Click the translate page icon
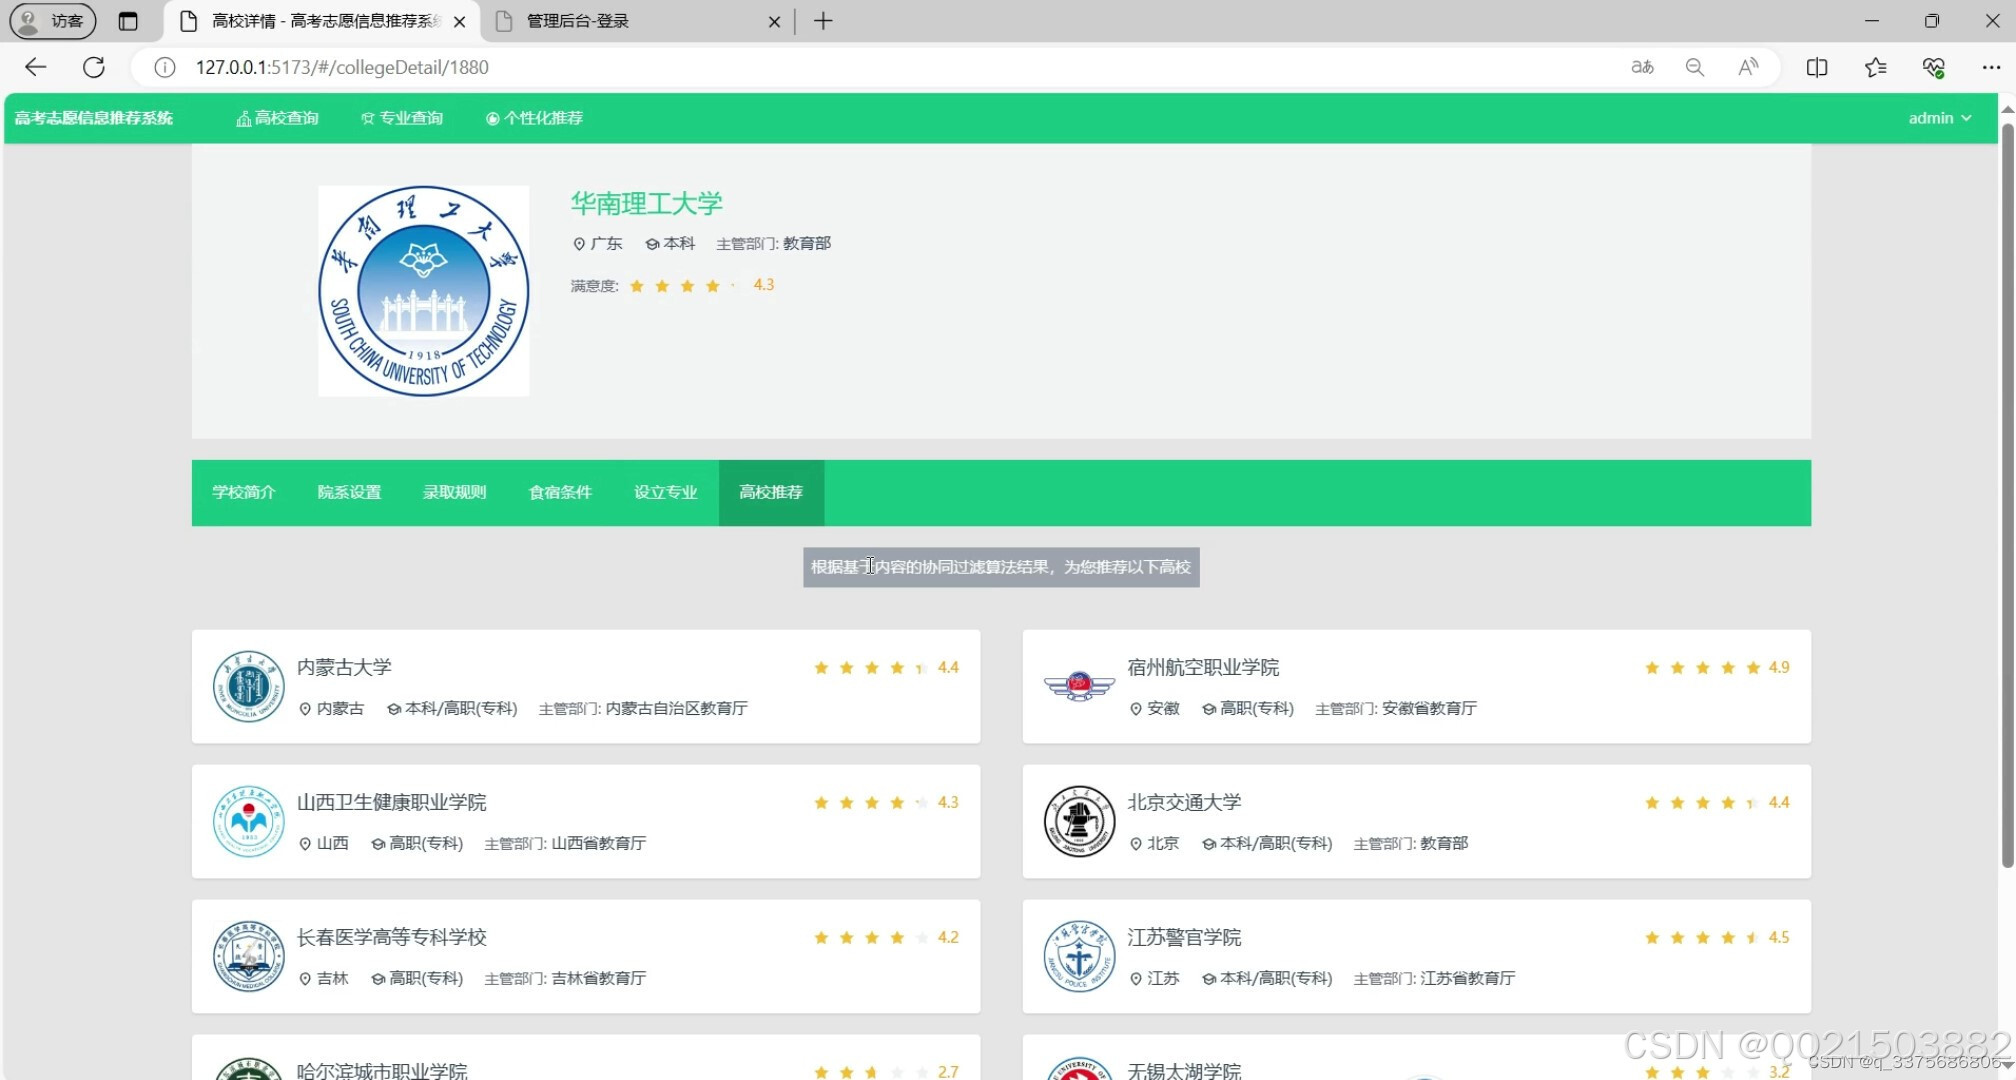 pos(1642,67)
